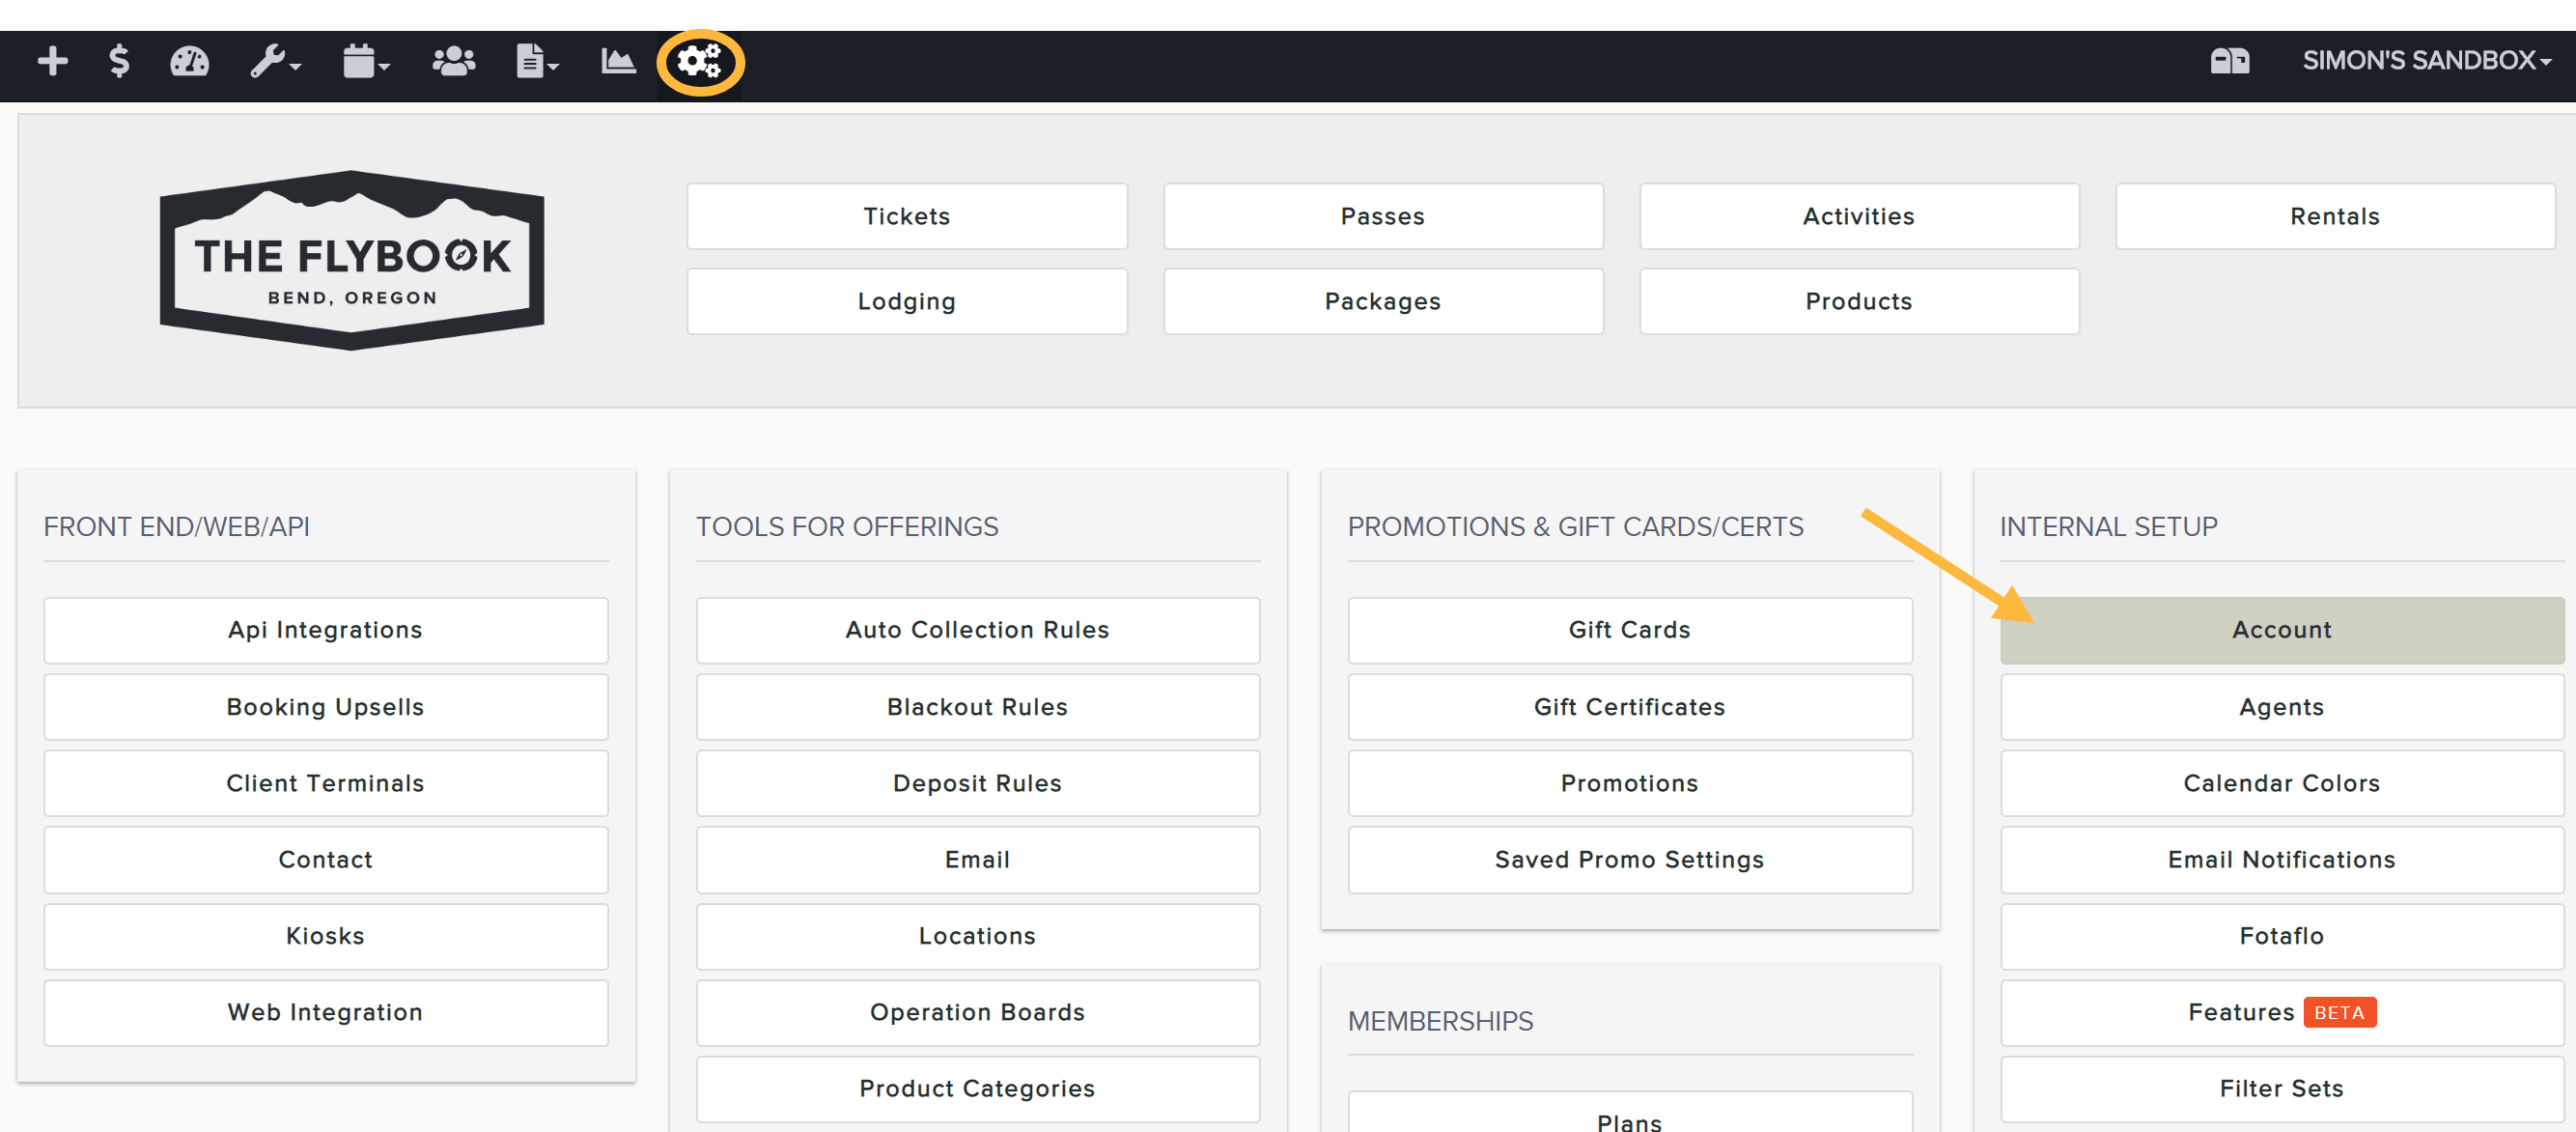Open Auto Collection Rules
The height and width of the screenshot is (1132, 2576).
(977, 630)
